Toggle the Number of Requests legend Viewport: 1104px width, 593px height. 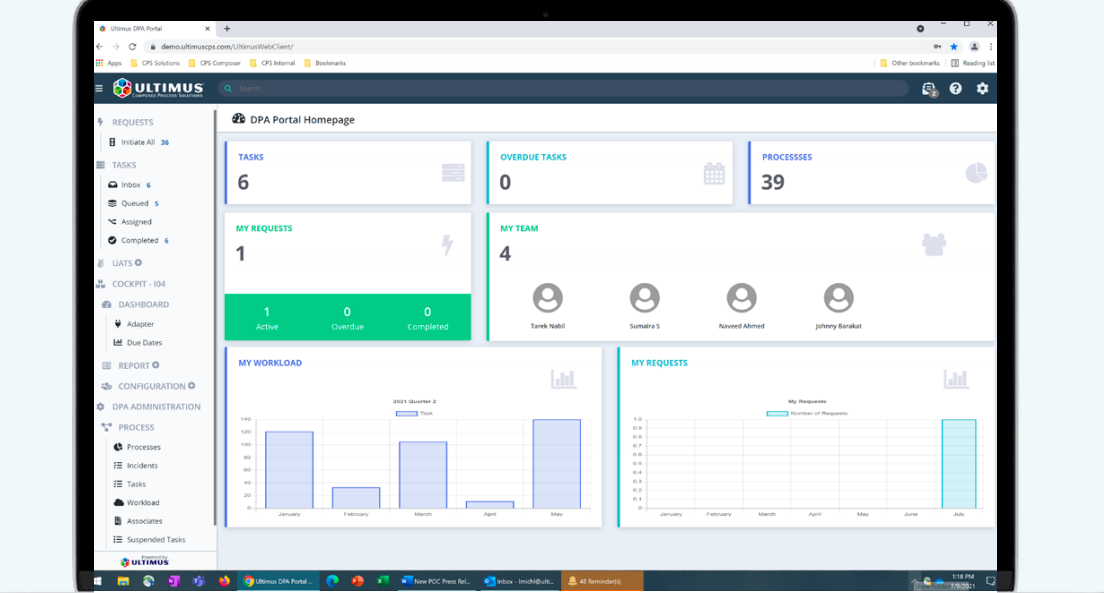tap(807, 413)
